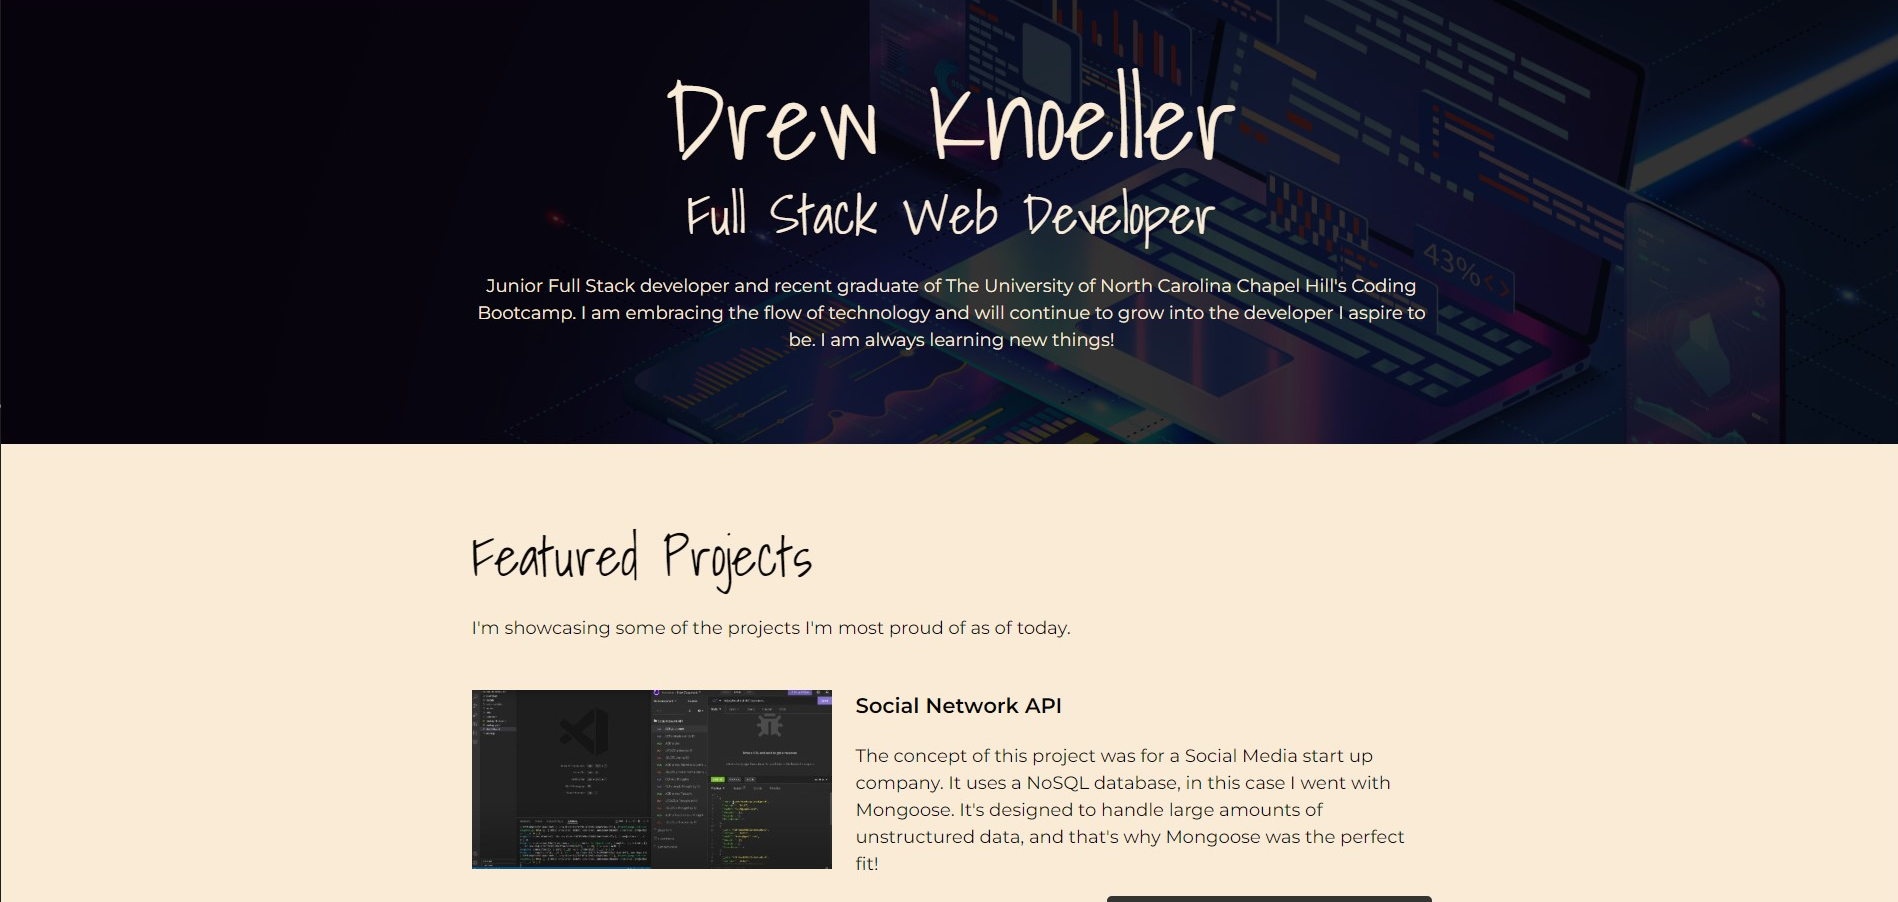Click the Full Stack Web Developer subtitle
This screenshot has height=902, width=1898.
(x=950, y=216)
